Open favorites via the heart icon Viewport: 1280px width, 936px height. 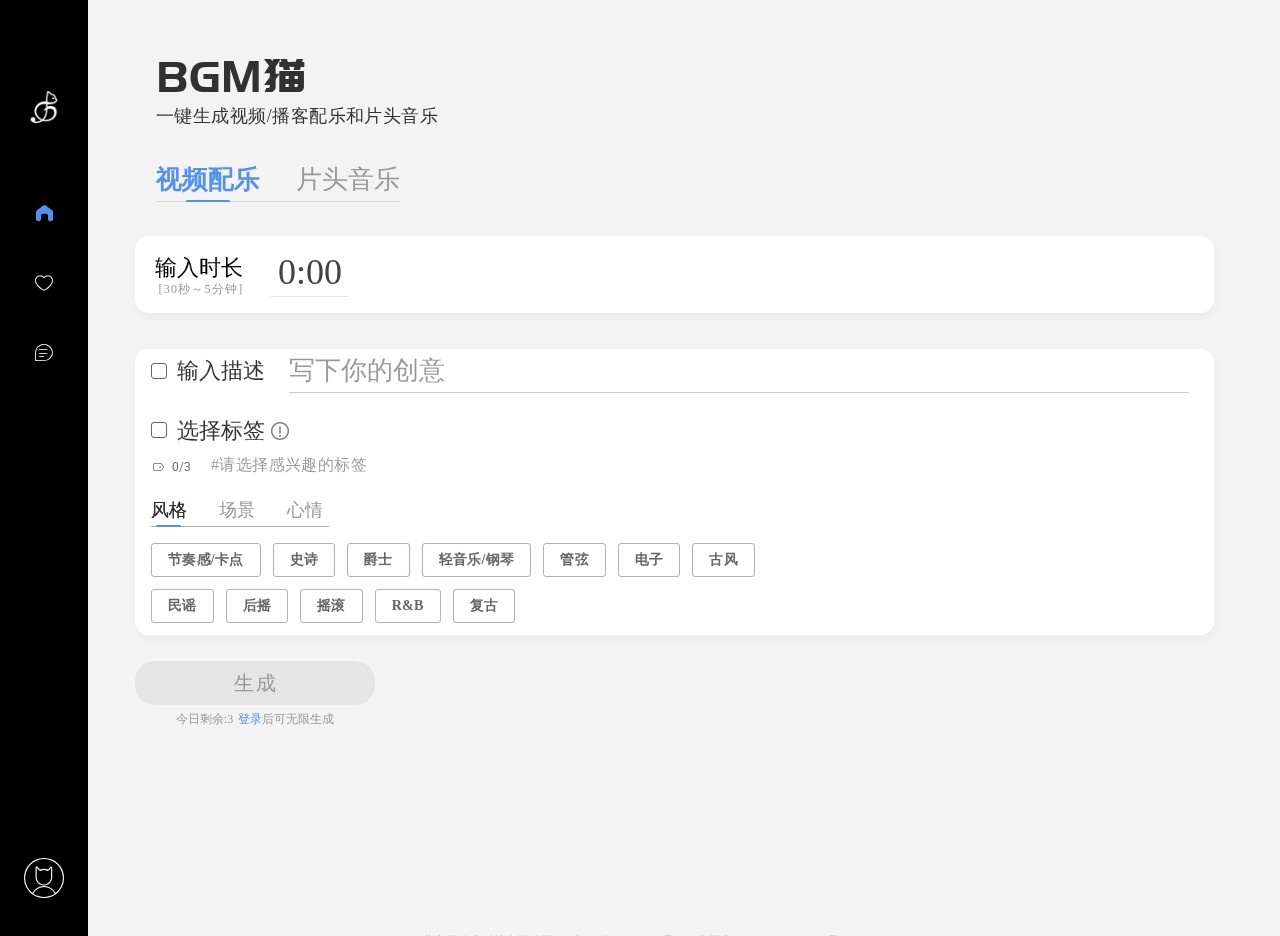coord(44,283)
